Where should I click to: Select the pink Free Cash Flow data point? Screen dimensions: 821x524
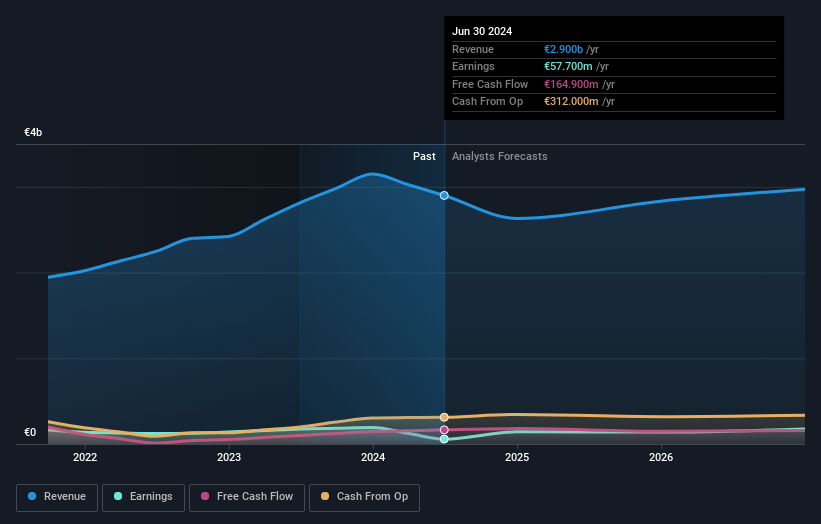point(444,430)
